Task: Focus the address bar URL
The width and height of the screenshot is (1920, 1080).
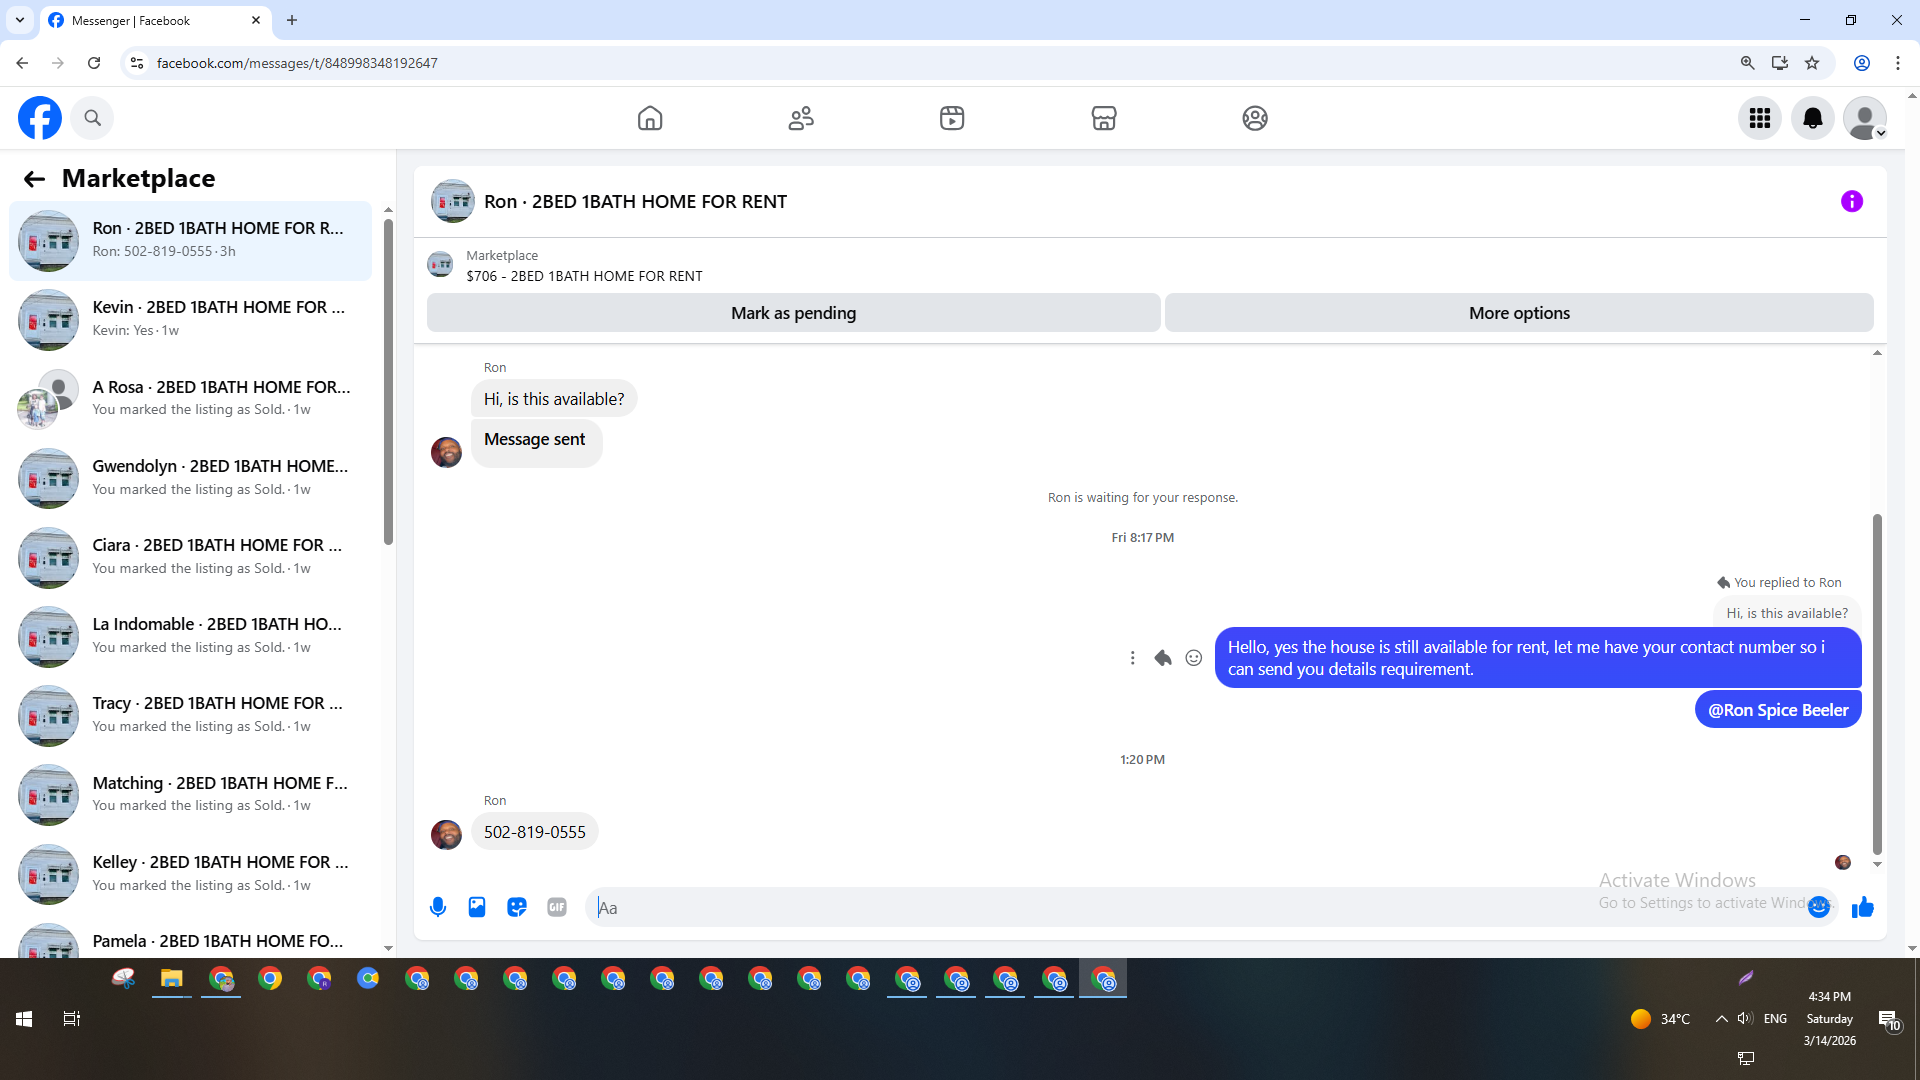Action: 297,63
